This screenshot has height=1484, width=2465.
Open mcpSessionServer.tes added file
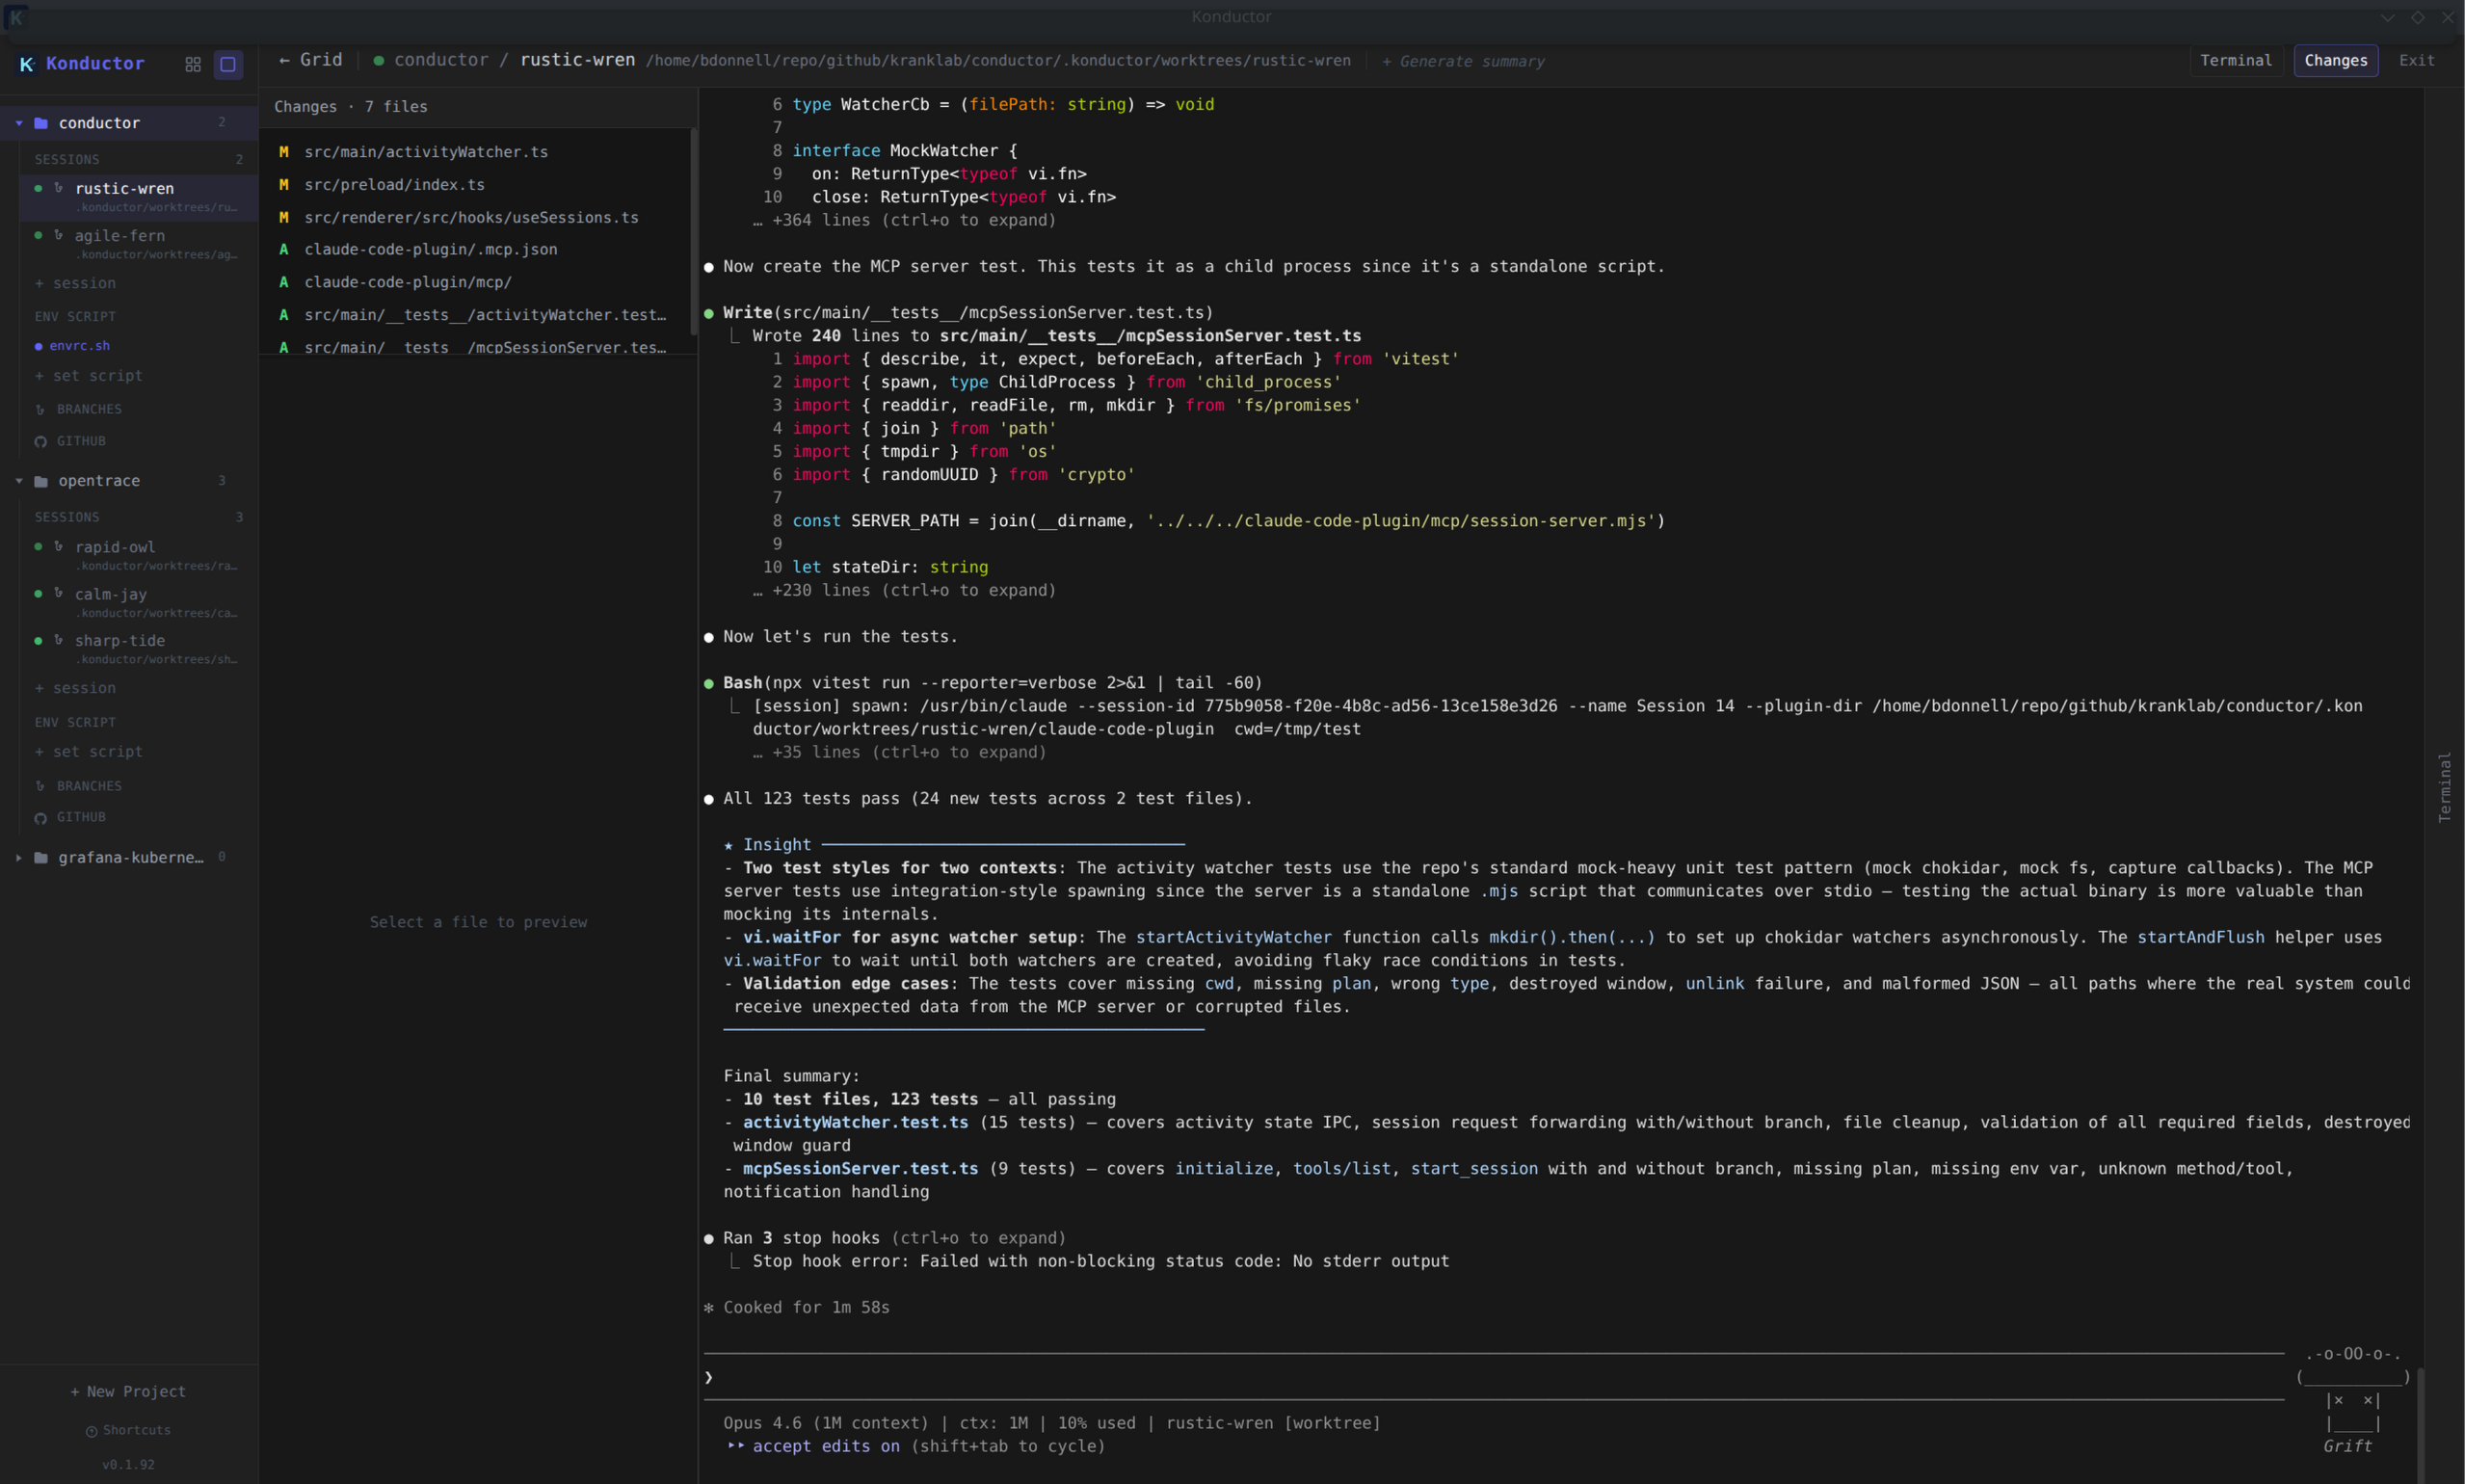point(475,346)
